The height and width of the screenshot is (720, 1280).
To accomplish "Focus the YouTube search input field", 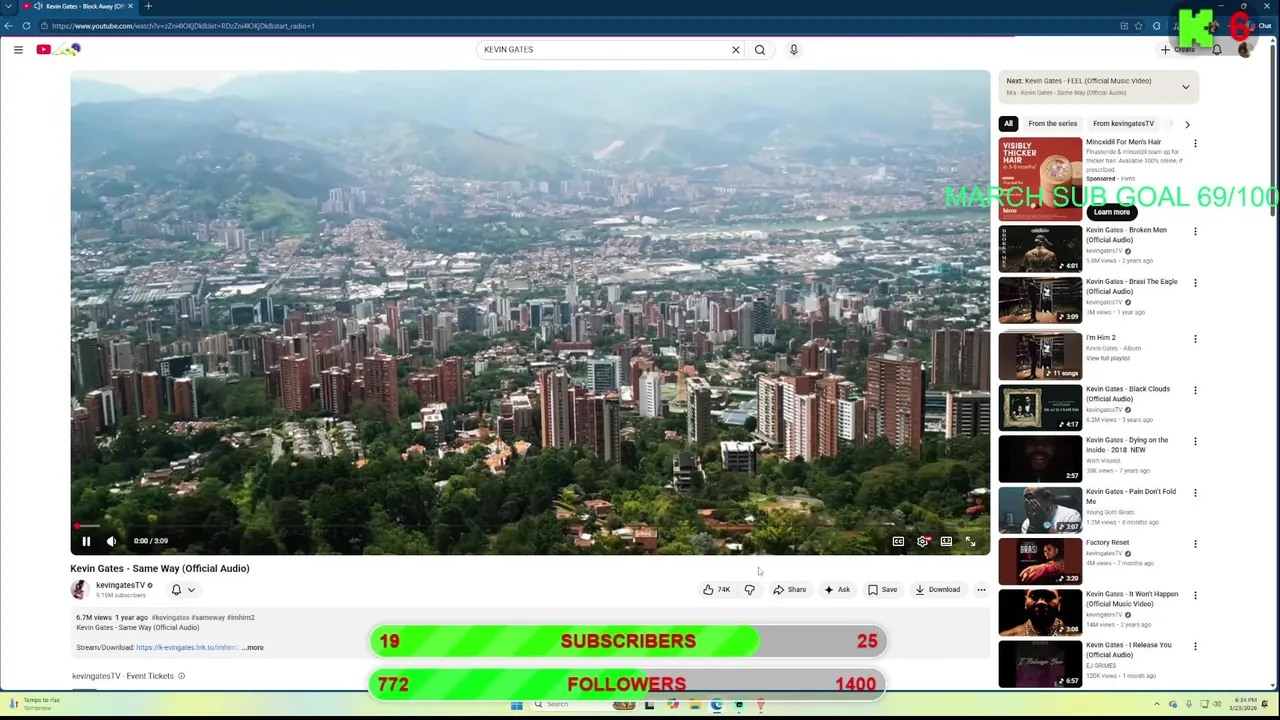I will [x=603, y=49].
